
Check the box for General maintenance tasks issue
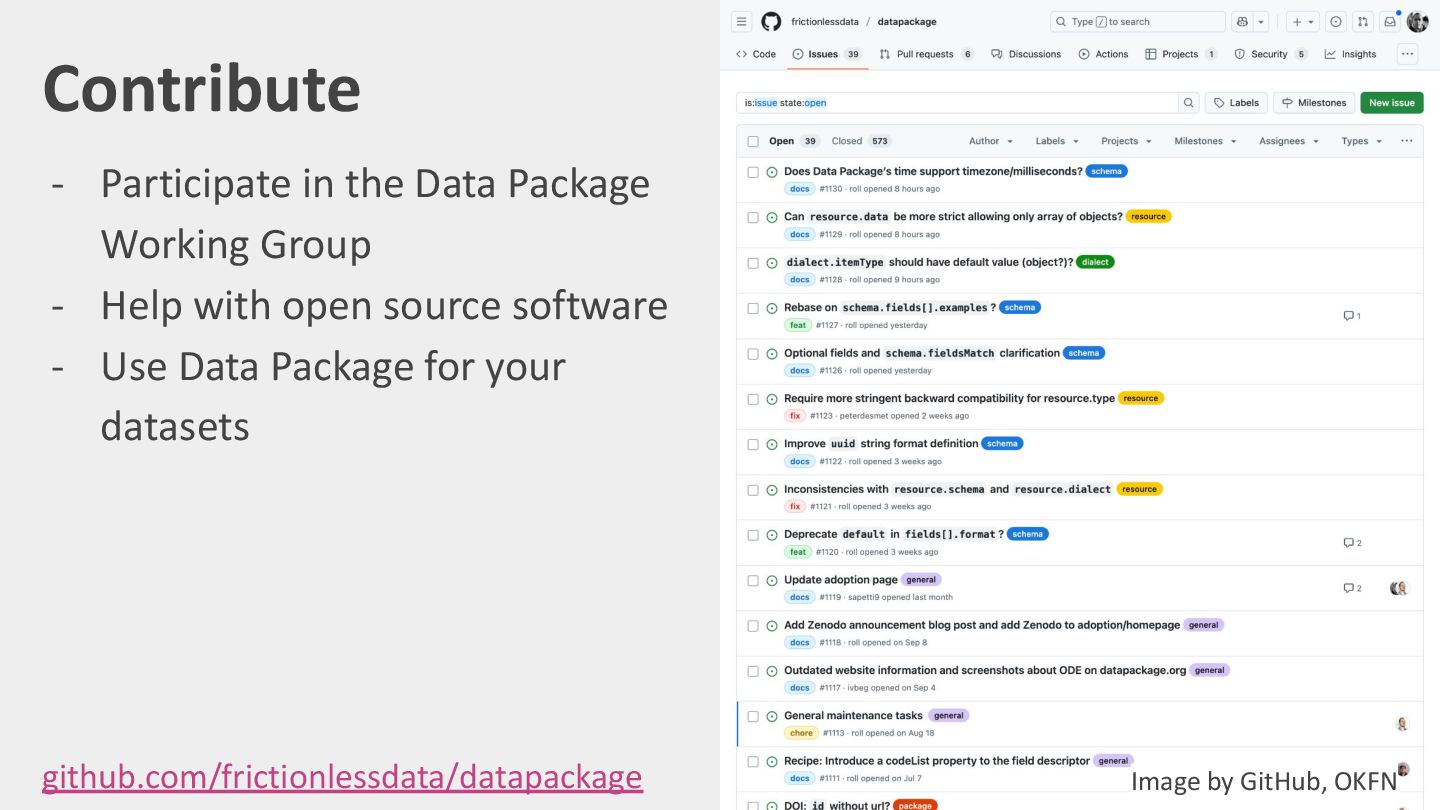[x=753, y=716]
